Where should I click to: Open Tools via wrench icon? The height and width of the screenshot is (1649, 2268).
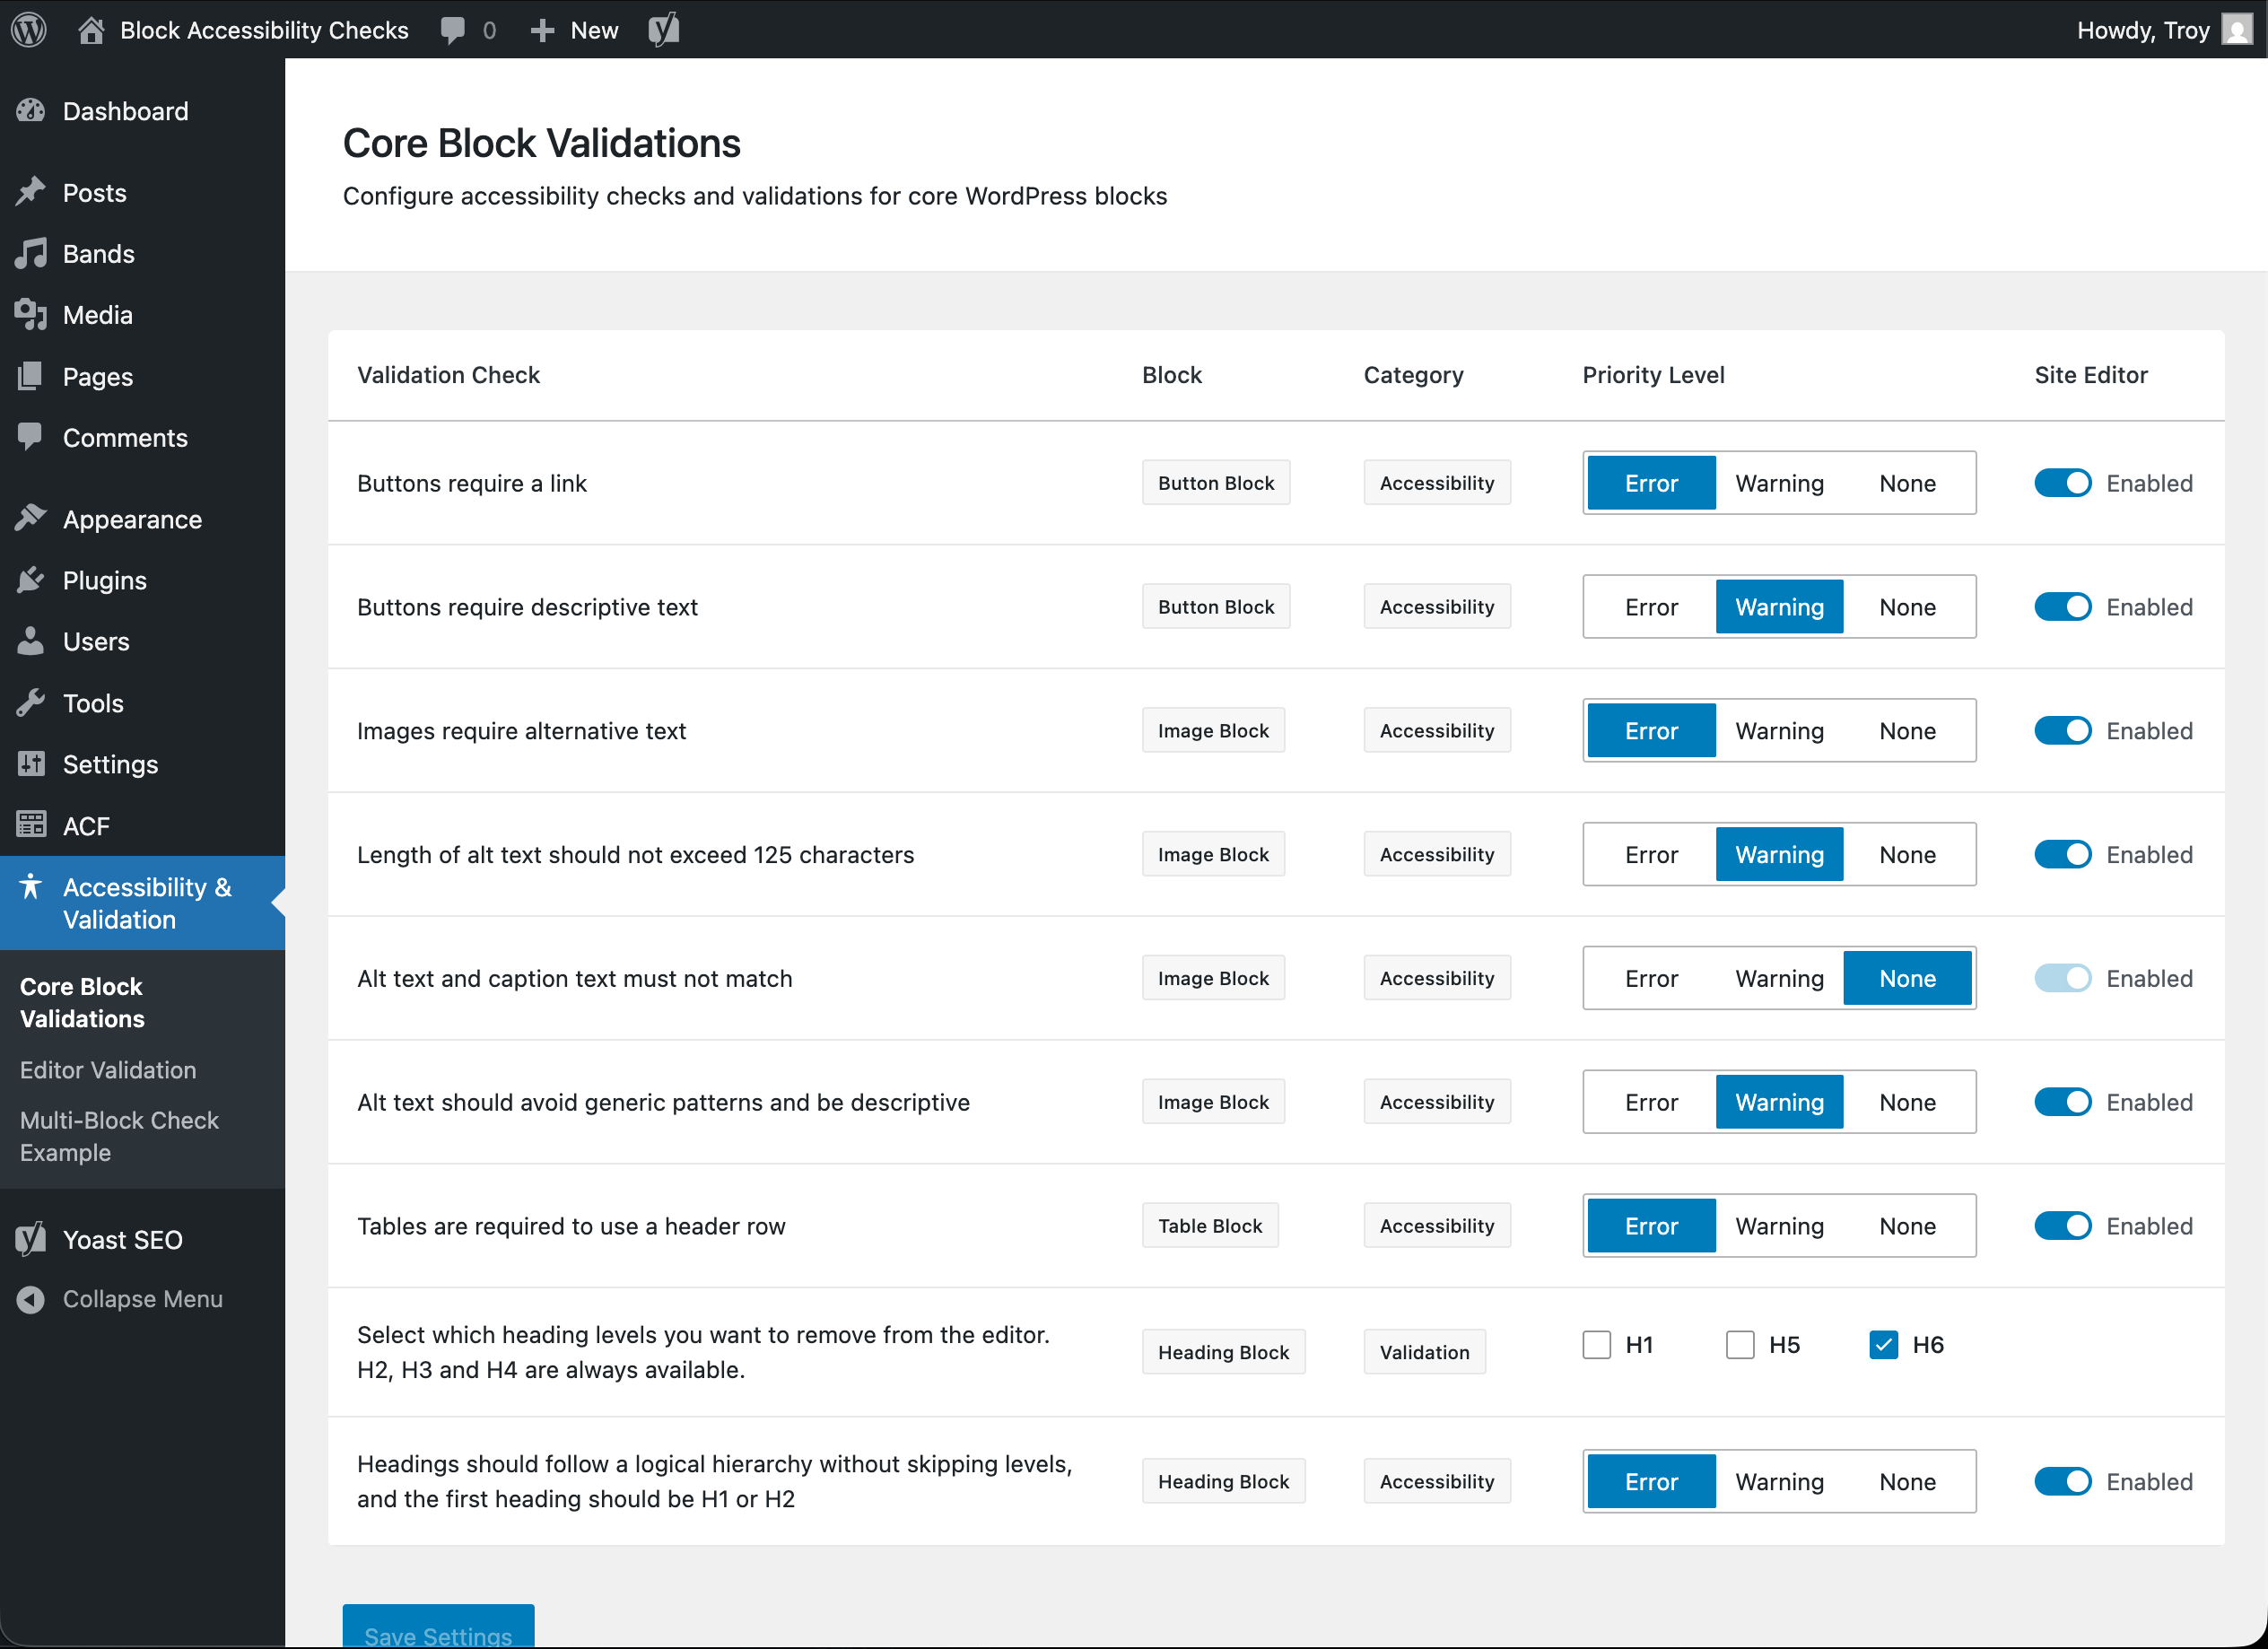point(31,703)
